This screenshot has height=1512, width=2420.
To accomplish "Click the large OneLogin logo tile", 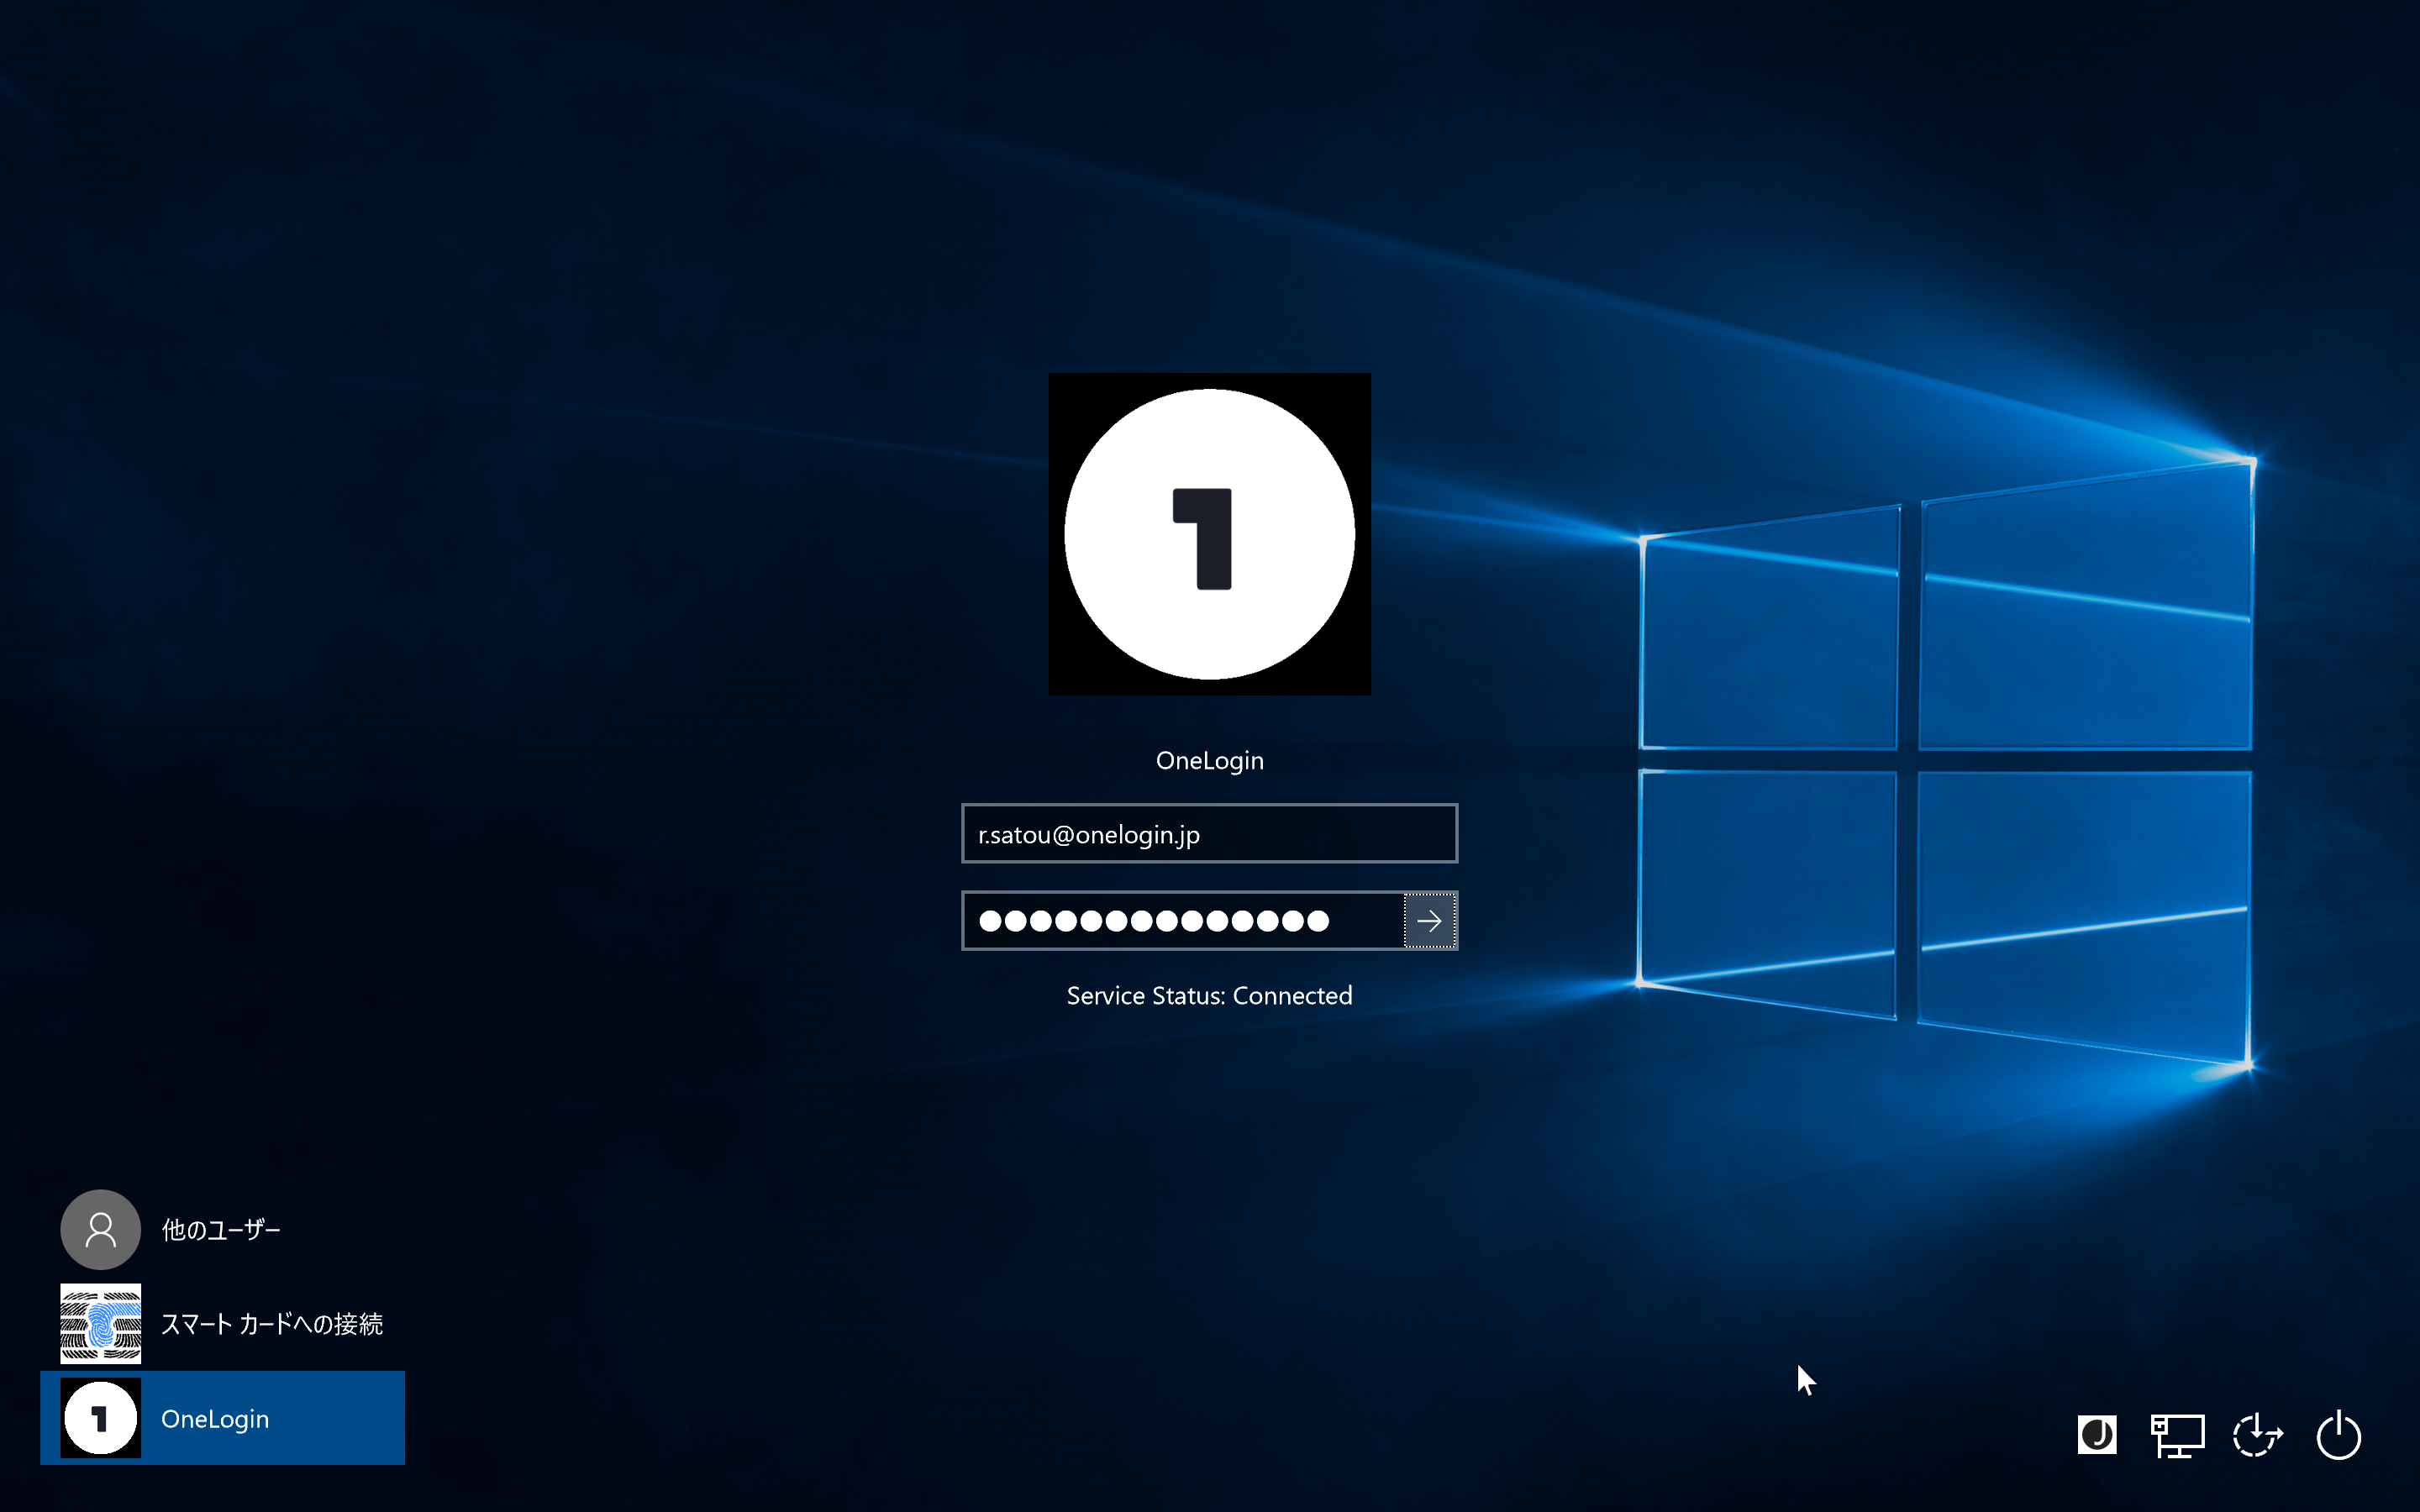I will pyautogui.click(x=1209, y=534).
